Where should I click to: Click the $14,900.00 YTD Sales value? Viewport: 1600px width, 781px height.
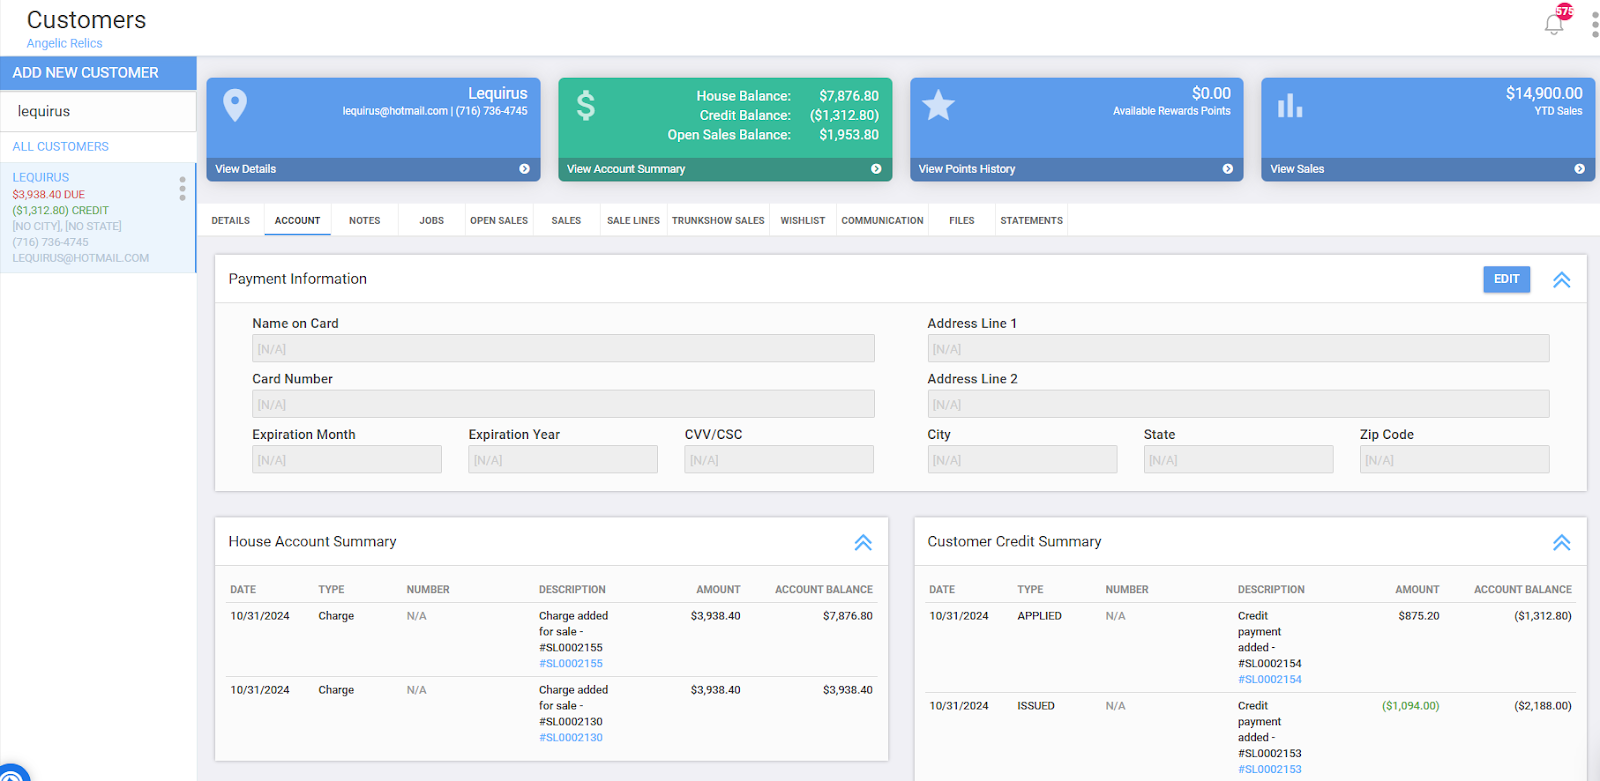[1543, 93]
